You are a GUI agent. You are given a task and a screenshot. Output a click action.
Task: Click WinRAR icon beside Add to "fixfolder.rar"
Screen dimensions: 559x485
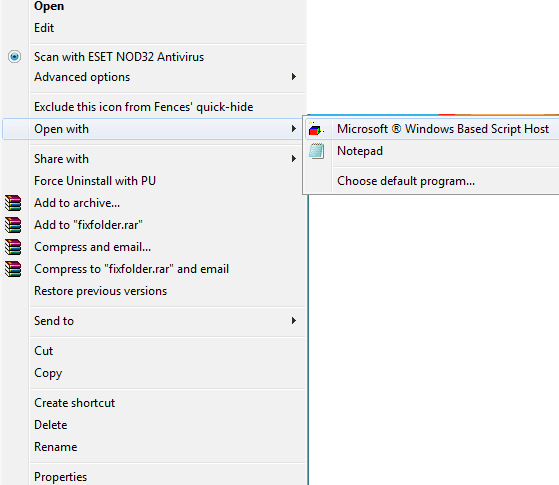13,225
